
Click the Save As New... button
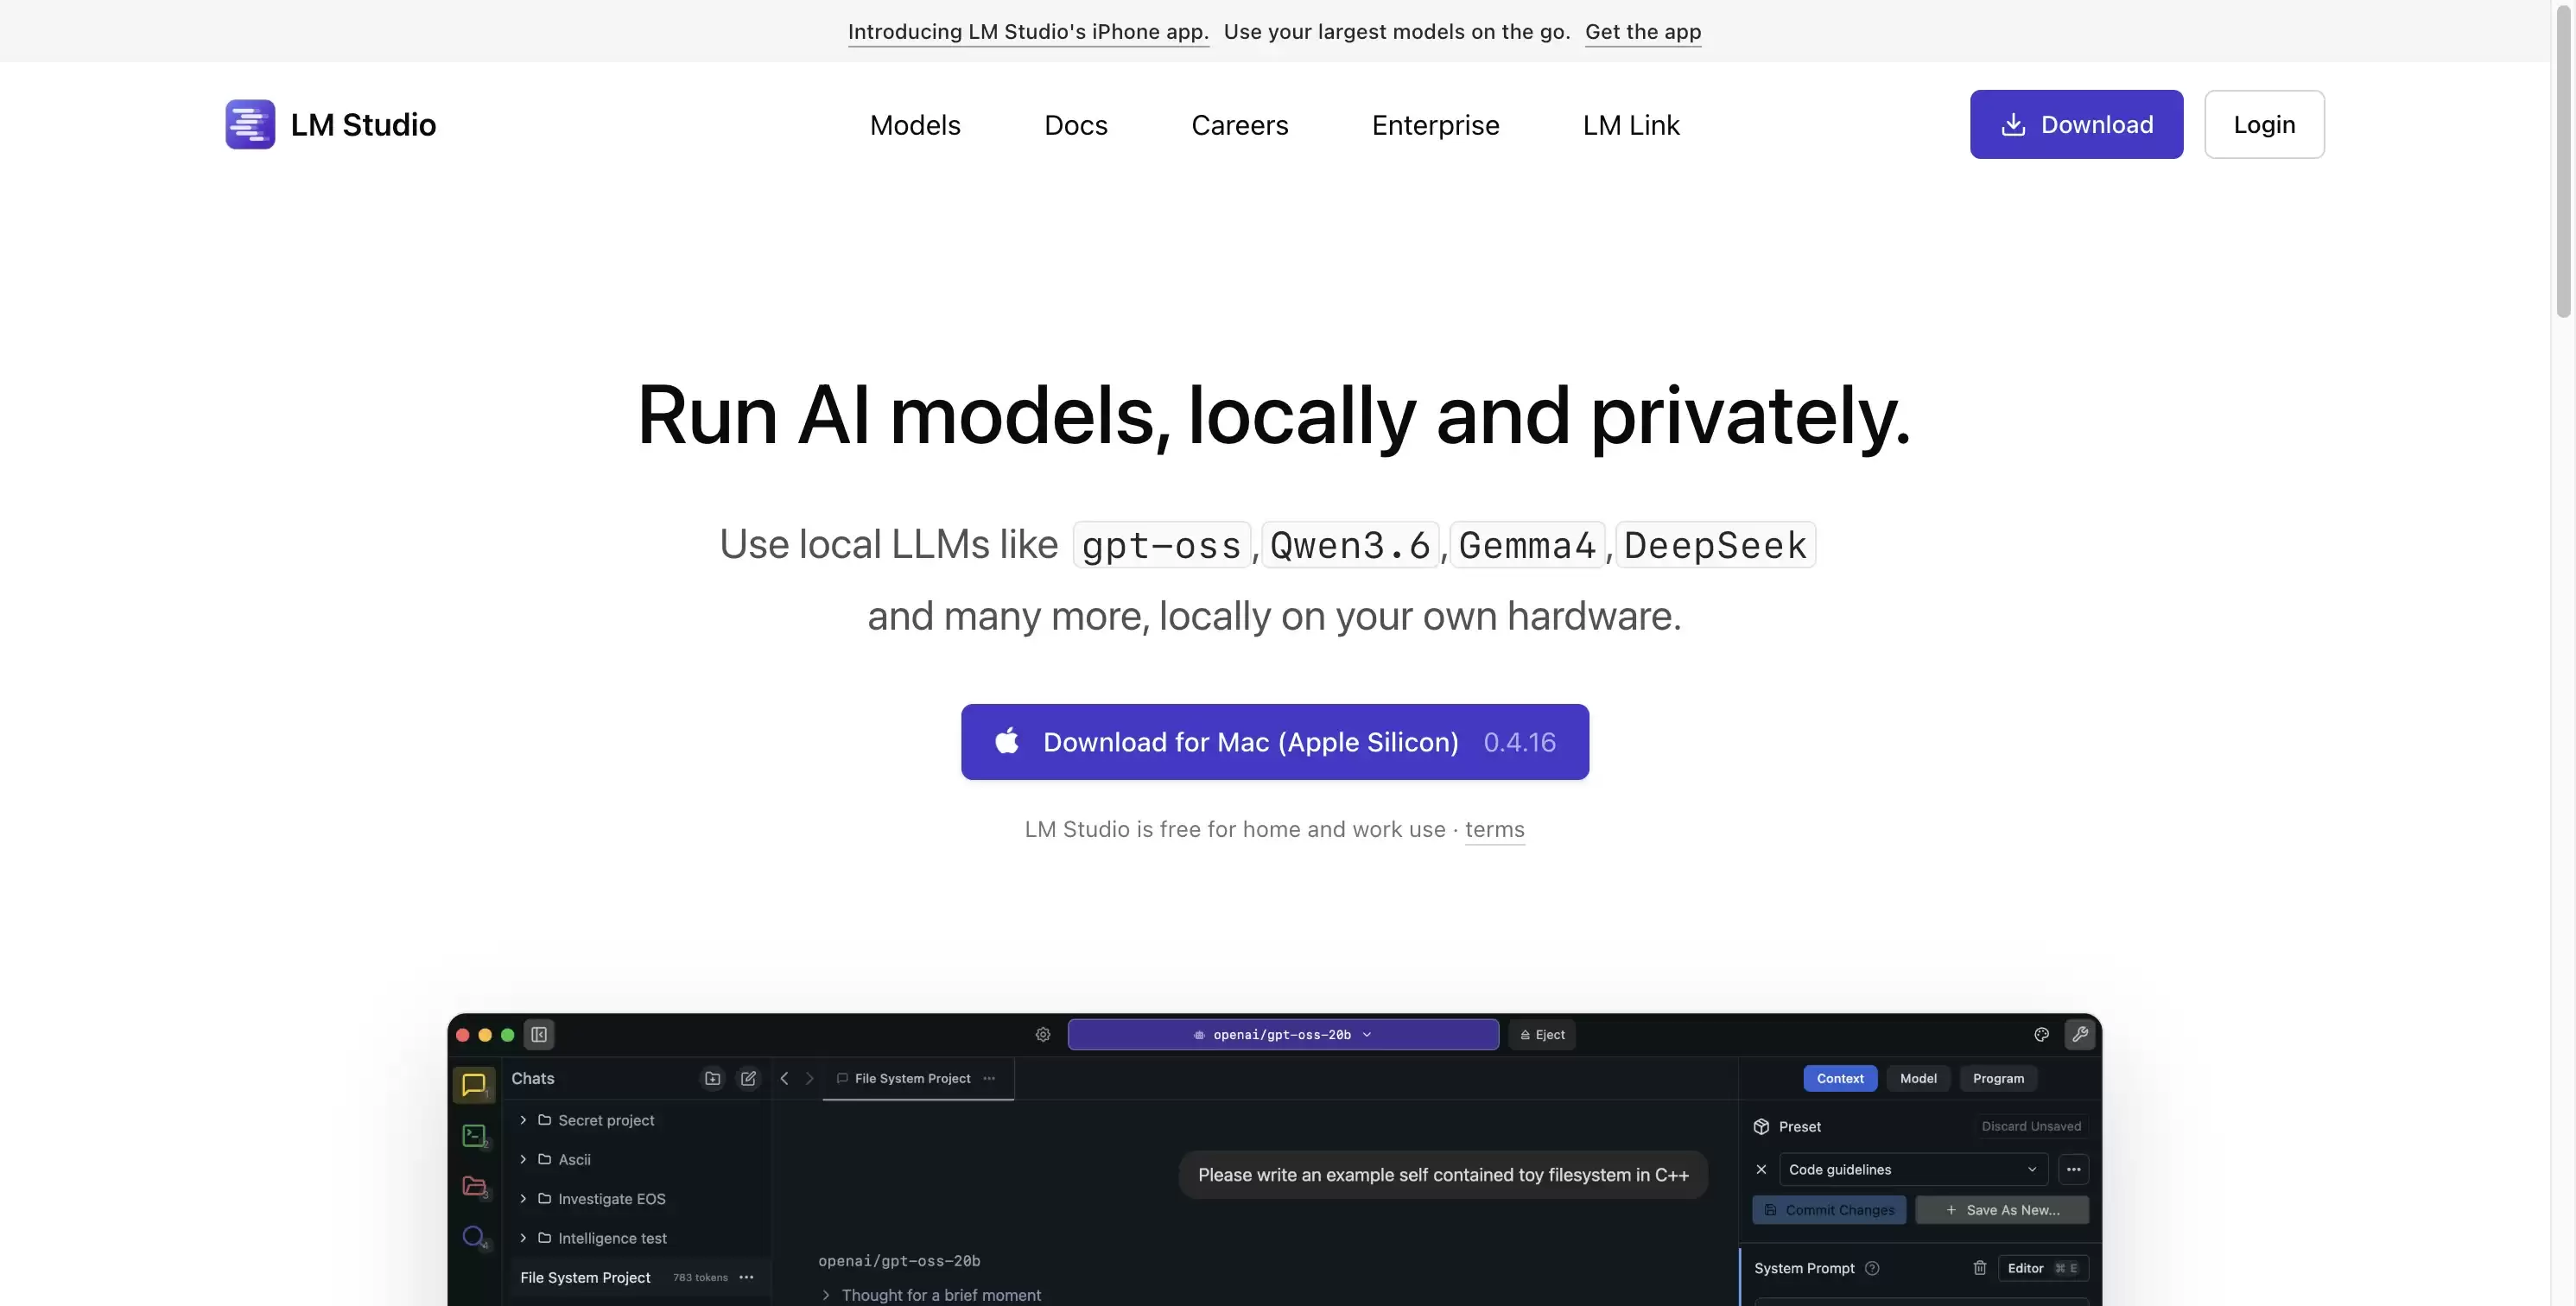(x=2002, y=1210)
